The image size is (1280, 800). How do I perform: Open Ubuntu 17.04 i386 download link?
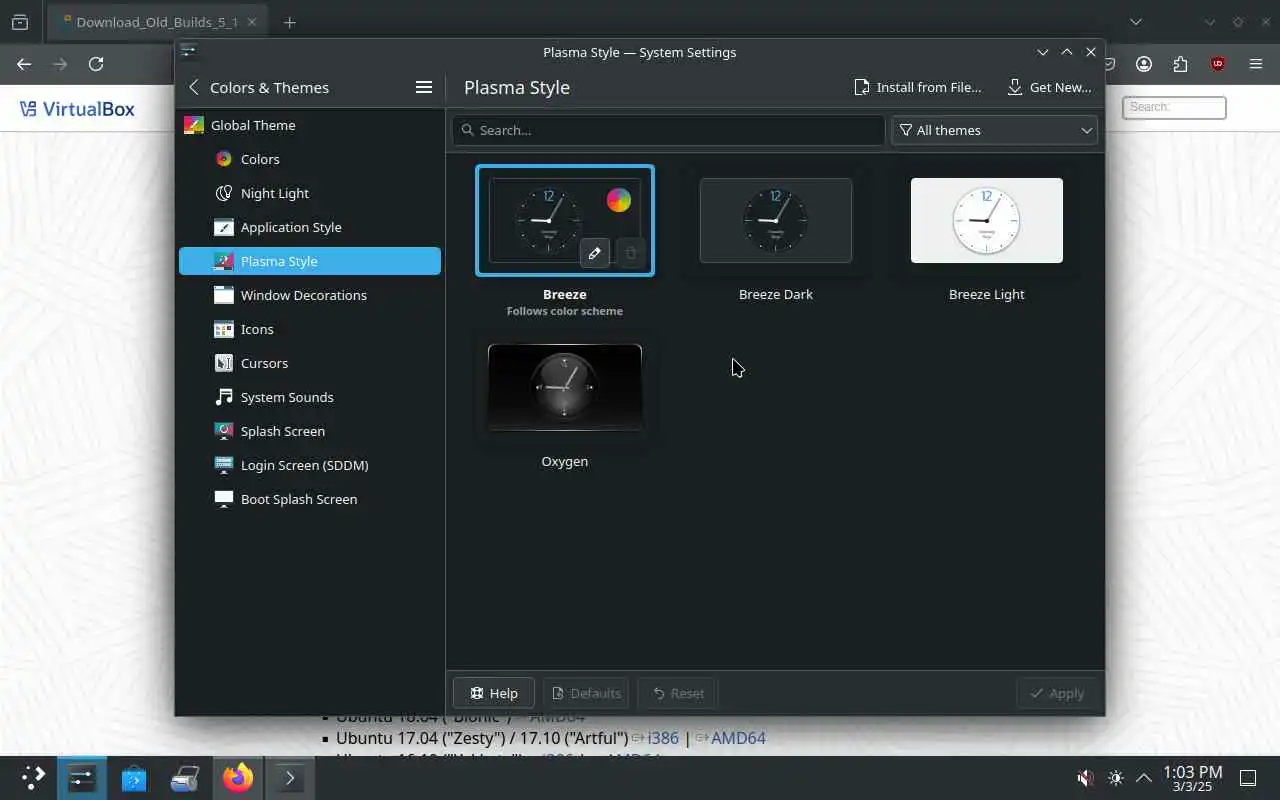663,738
